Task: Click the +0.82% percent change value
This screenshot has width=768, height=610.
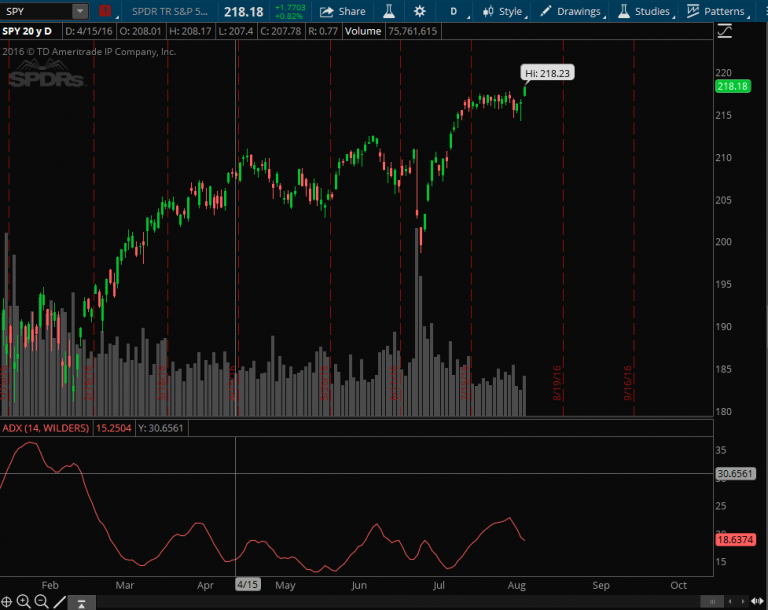Action: pos(288,16)
